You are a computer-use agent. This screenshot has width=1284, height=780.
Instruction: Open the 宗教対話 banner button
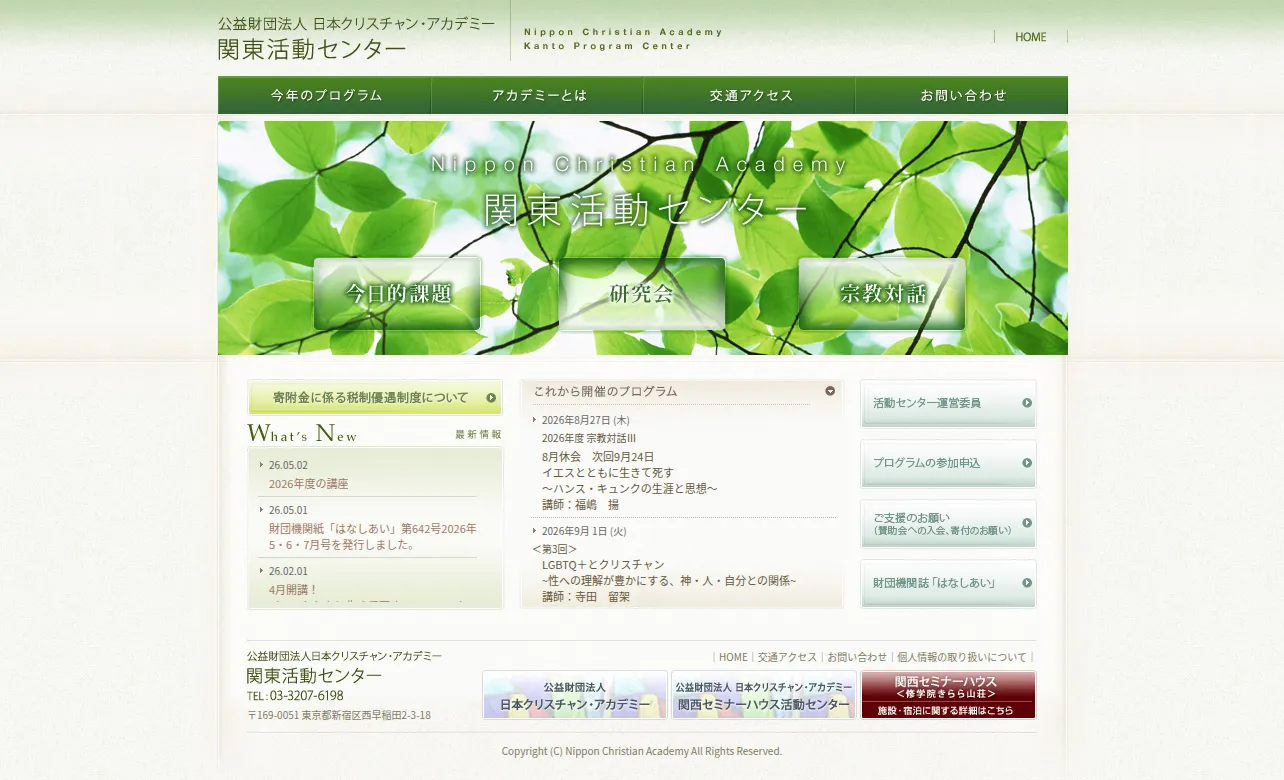pos(882,294)
